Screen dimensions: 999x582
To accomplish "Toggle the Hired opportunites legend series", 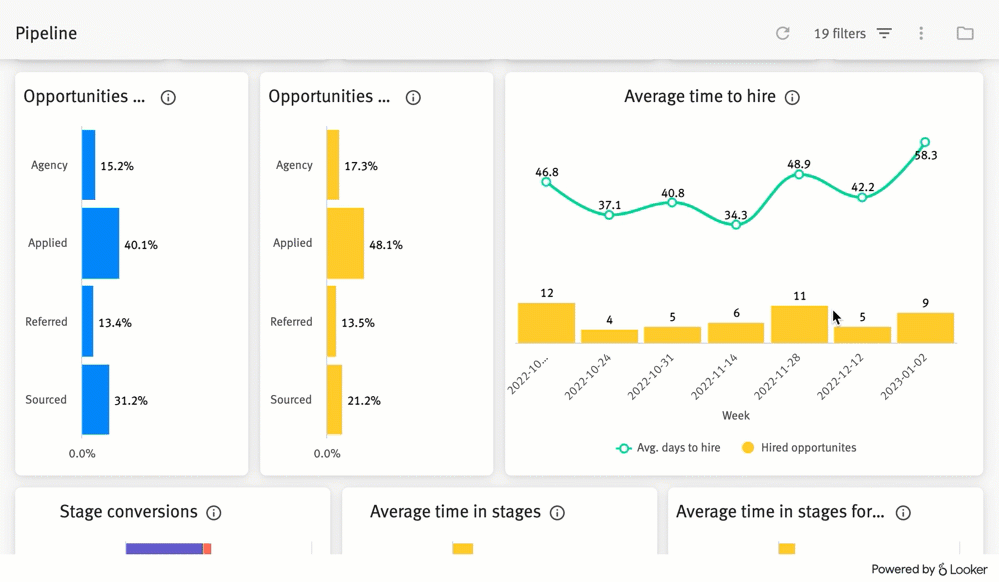I will coord(802,447).
